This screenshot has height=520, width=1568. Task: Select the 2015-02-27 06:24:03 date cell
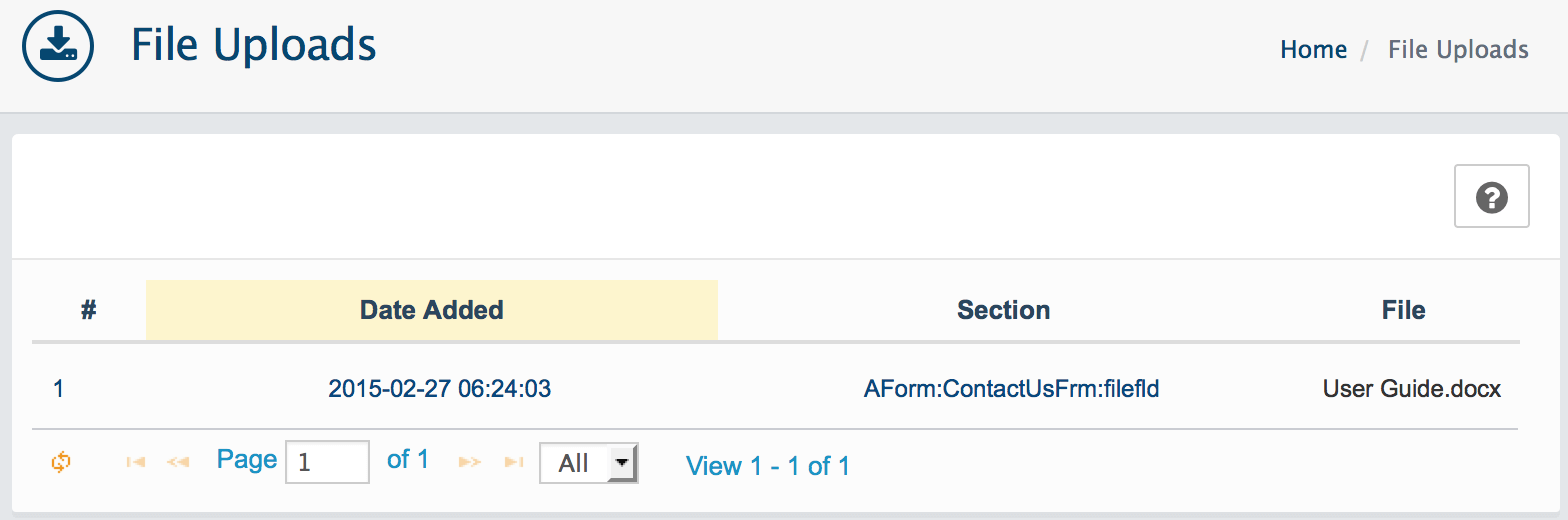[x=439, y=388]
